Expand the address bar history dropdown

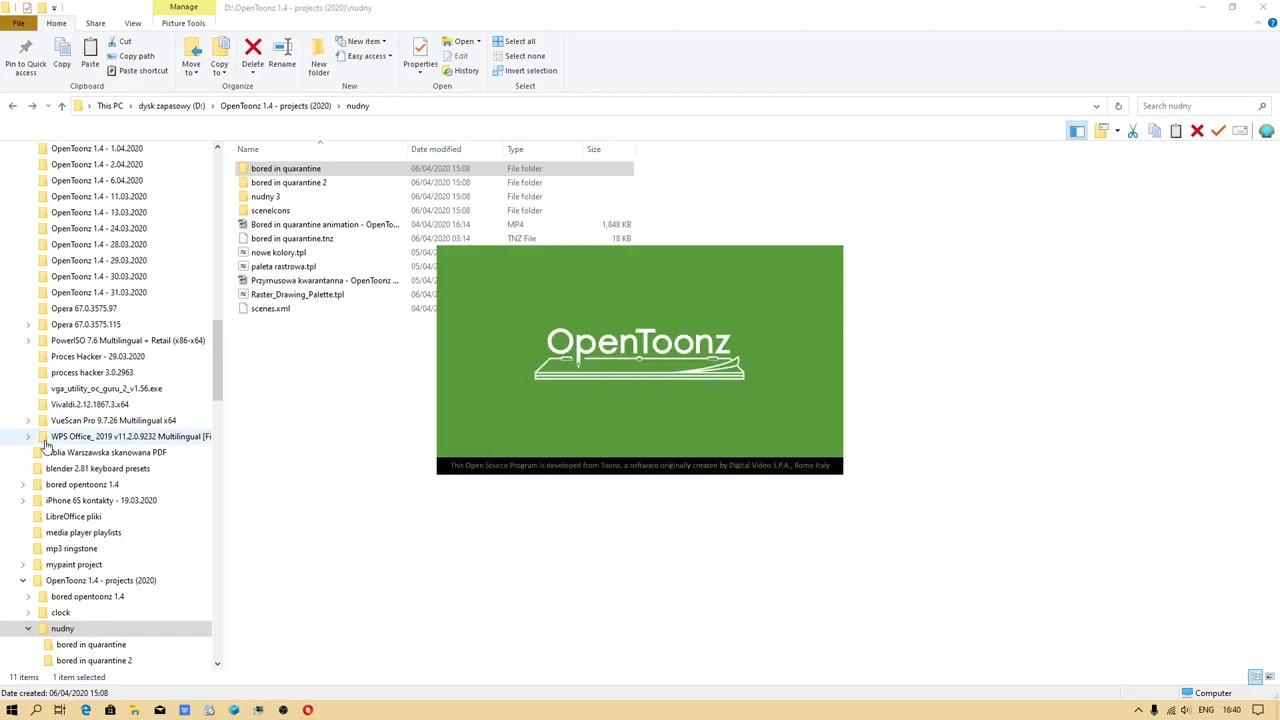pyautogui.click(x=1096, y=106)
